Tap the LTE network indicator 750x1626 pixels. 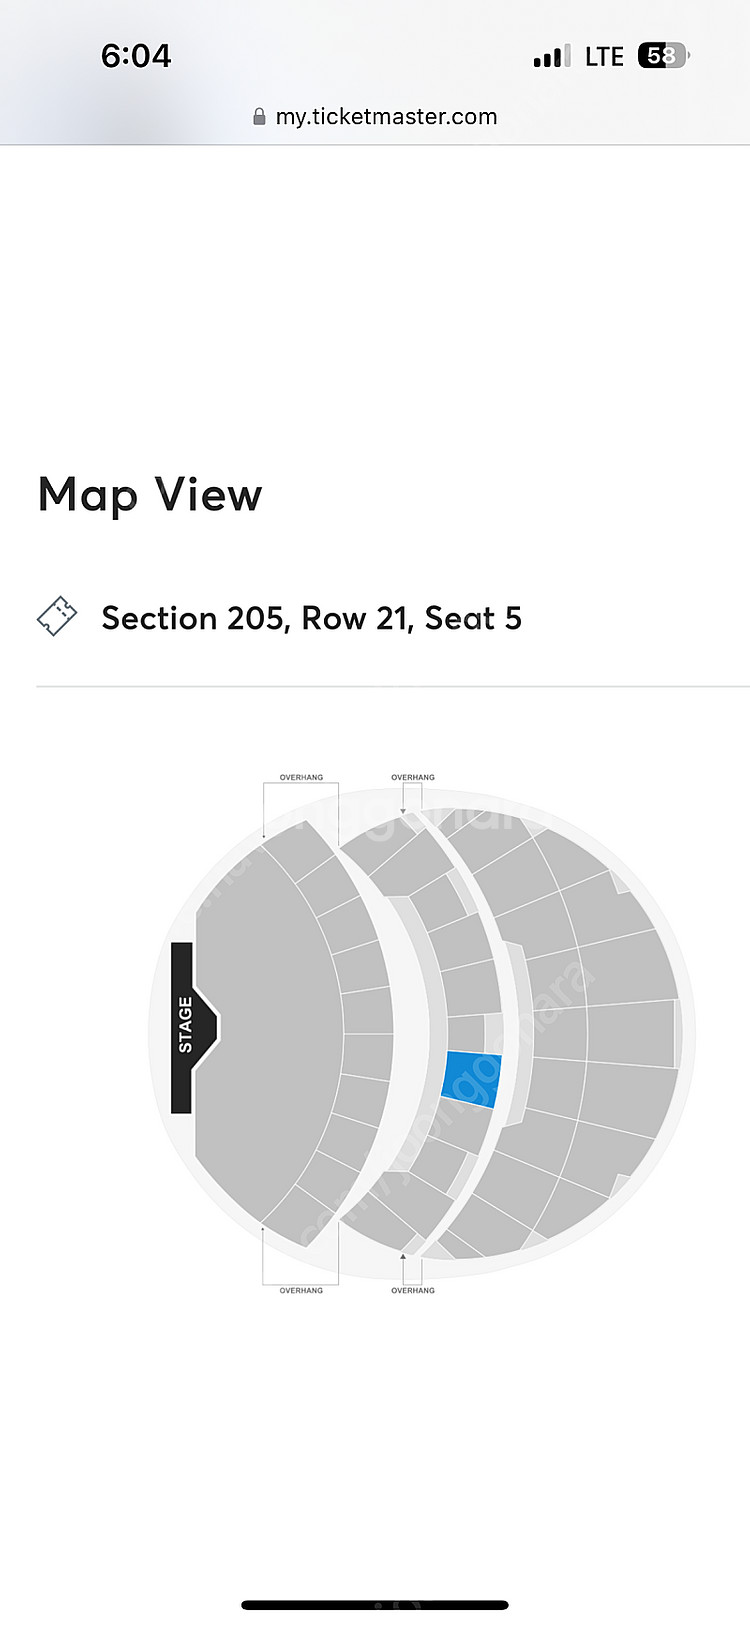(604, 56)
